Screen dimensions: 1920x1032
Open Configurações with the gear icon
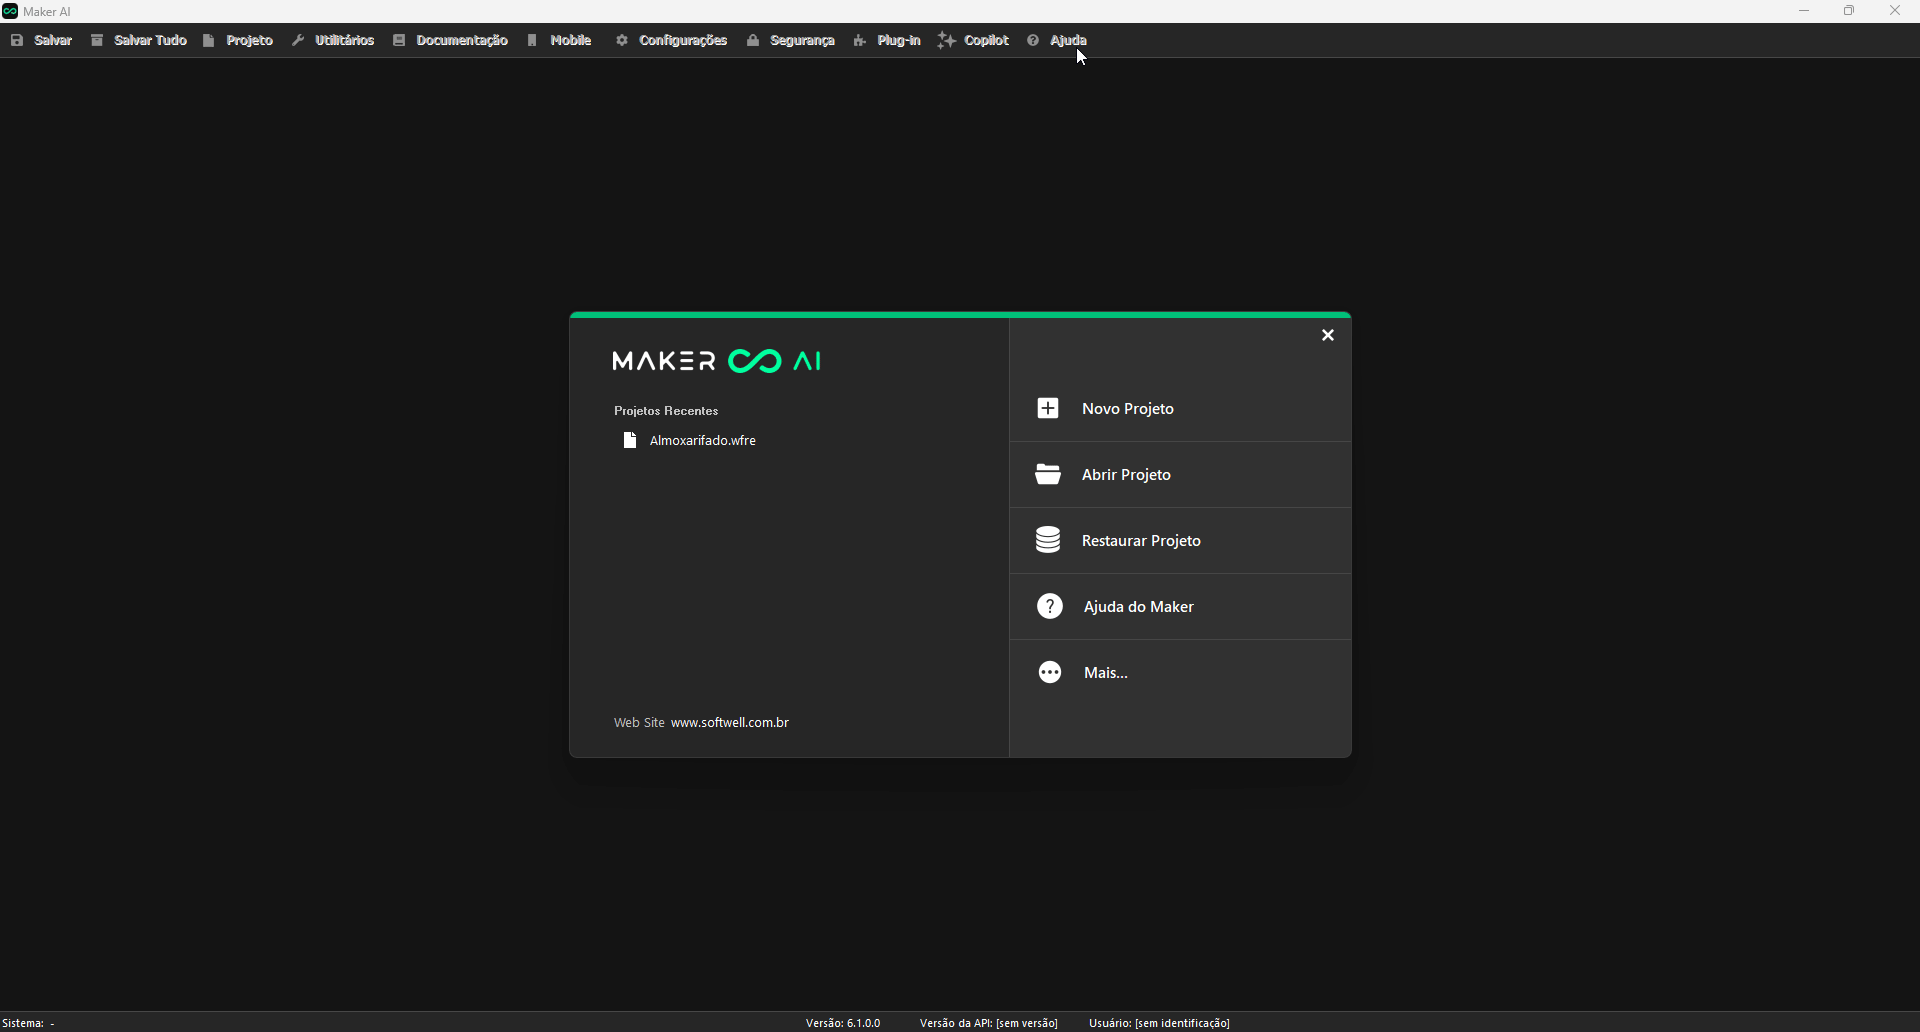pyautogui.click(x=621, y=40)
